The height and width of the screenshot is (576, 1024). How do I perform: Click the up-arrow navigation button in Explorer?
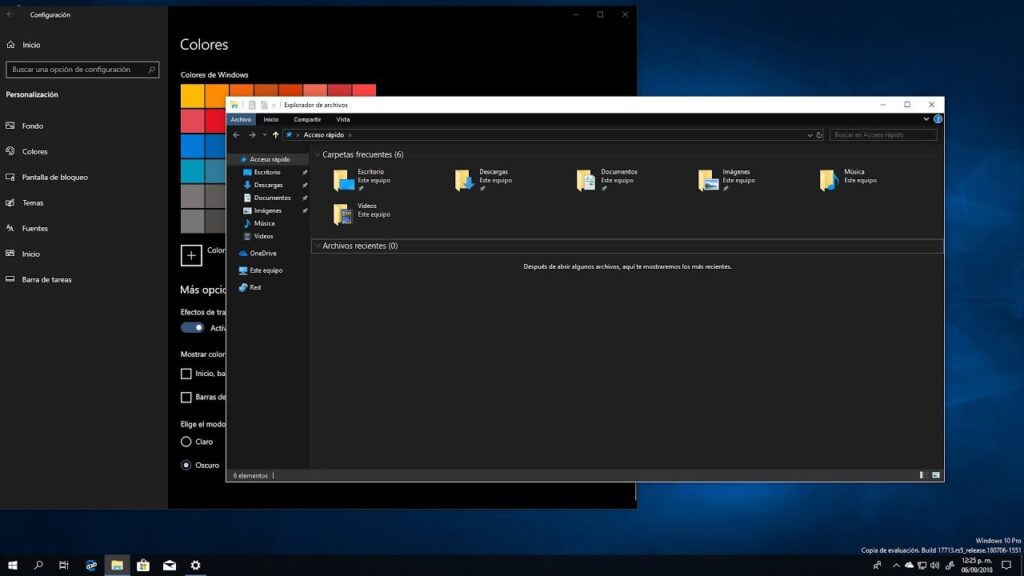[x=275, y=135]
